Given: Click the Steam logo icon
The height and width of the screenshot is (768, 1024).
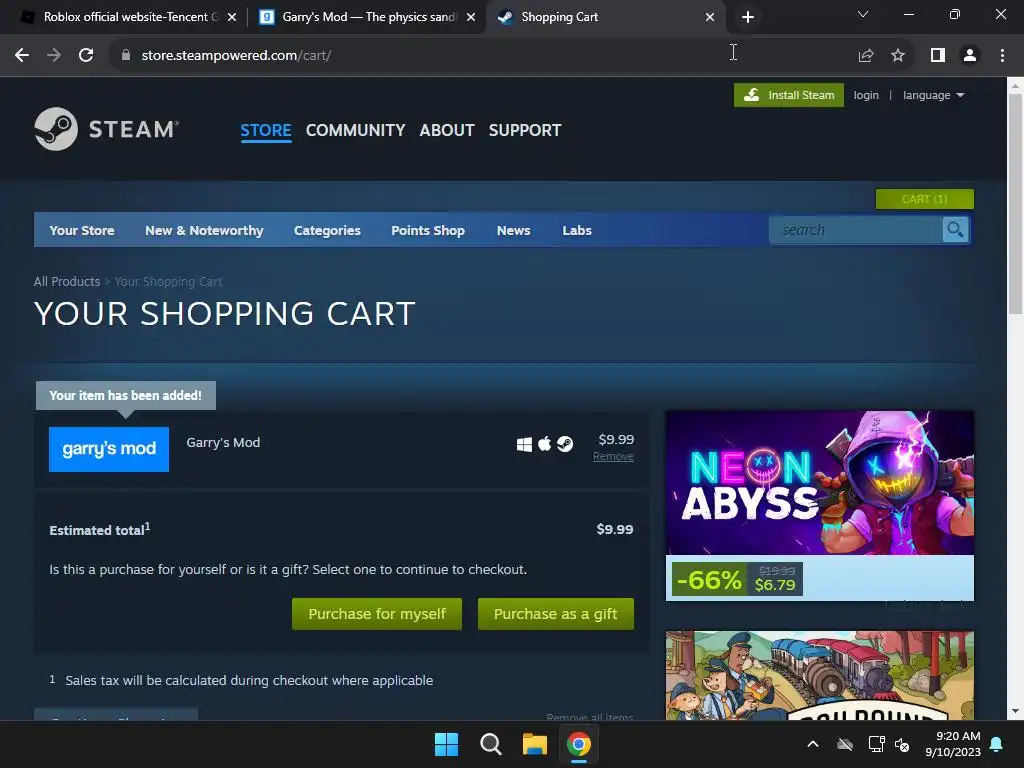Looking at the screenshot, I should [56, 129].
